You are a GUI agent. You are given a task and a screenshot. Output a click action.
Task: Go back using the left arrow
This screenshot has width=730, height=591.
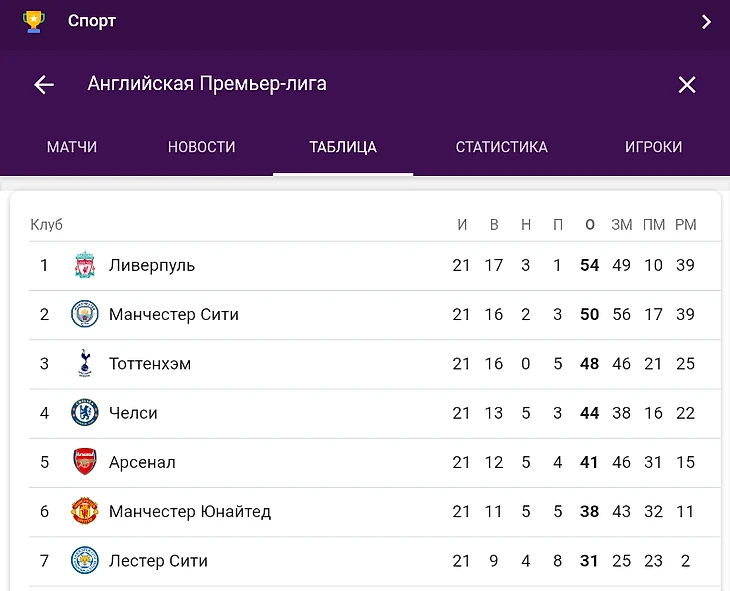click(x=44, y=85)
